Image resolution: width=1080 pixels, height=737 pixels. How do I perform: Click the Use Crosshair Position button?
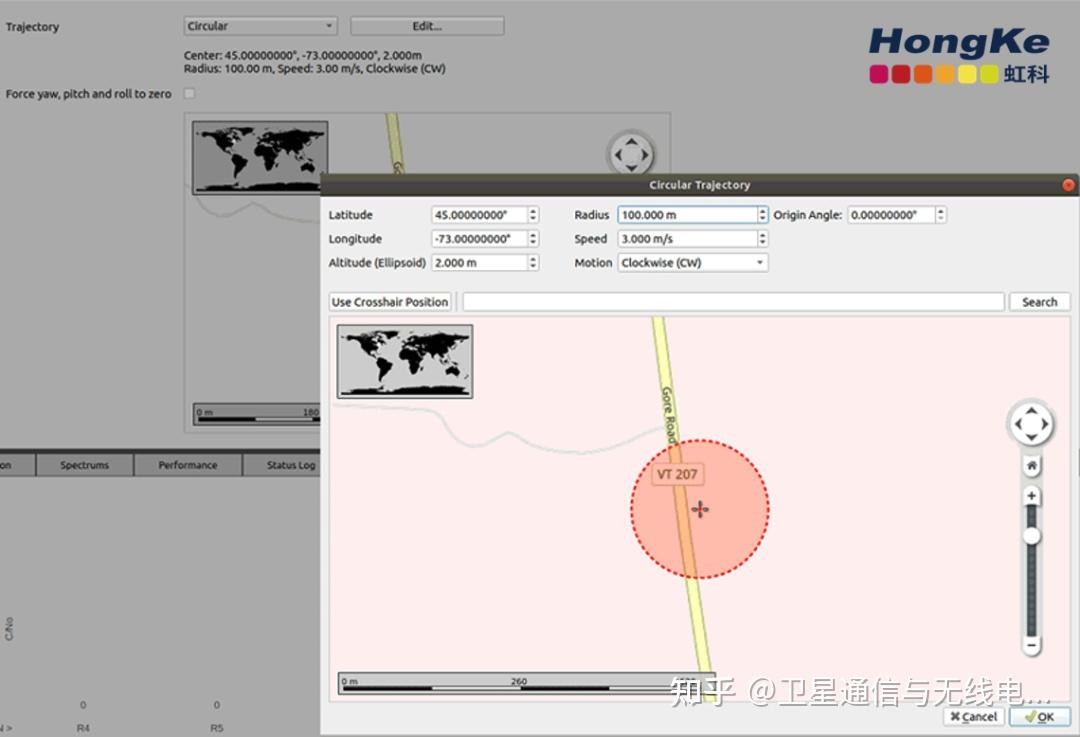389,301
